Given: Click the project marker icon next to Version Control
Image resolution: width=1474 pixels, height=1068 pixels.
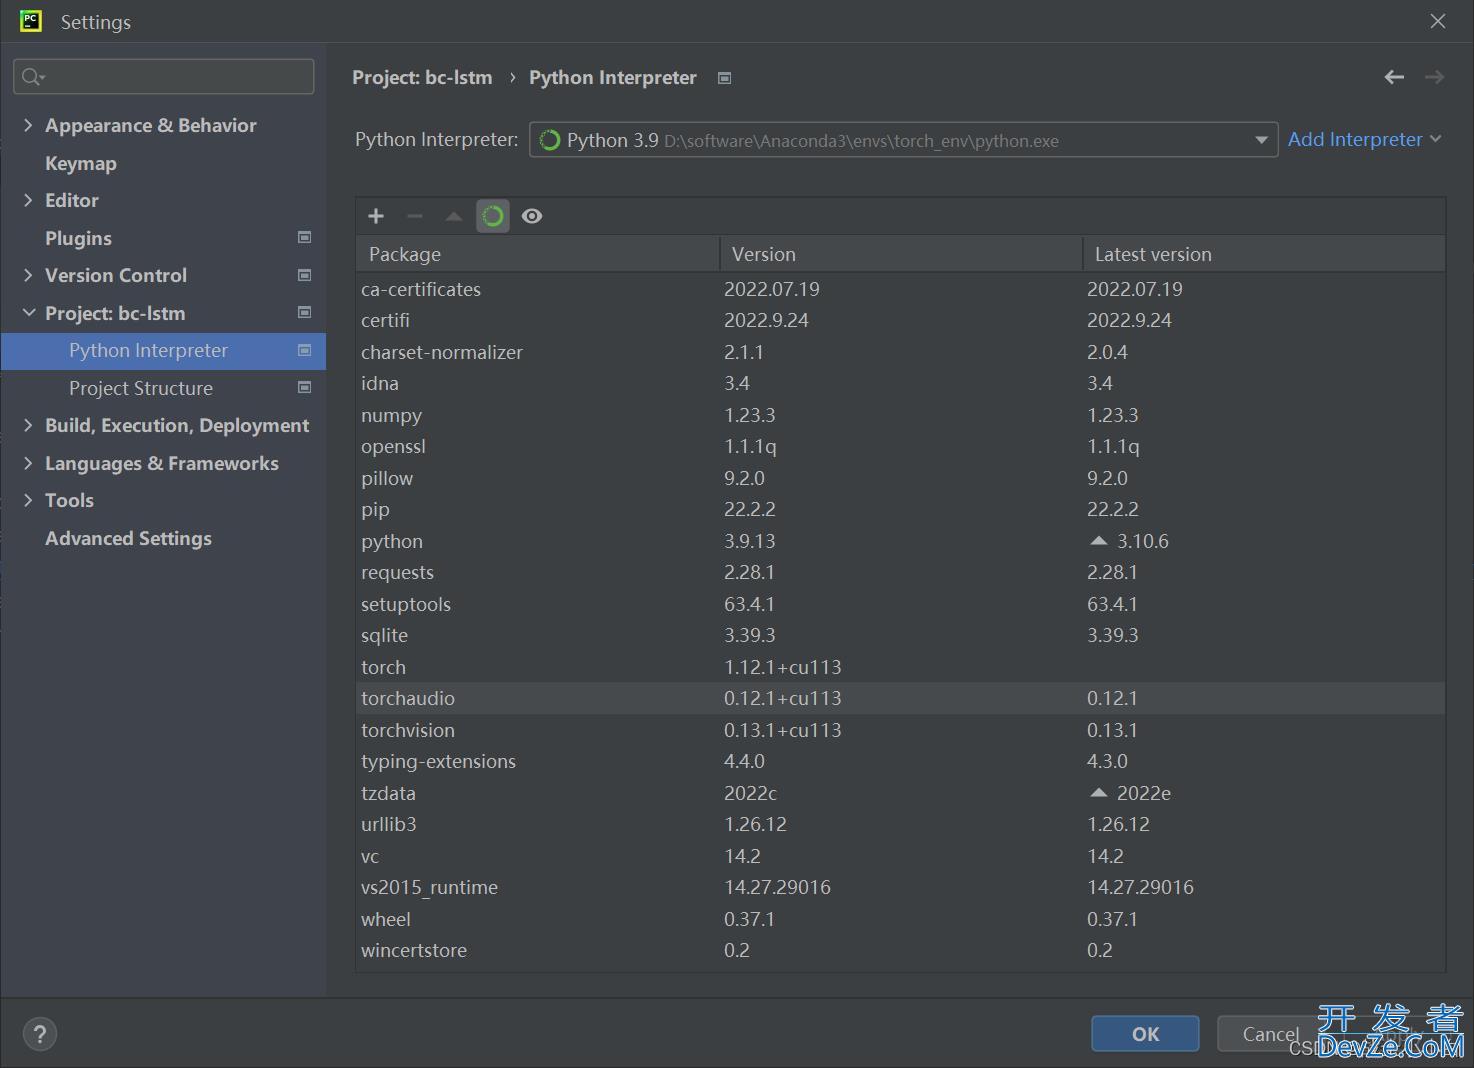Looking at the screenshot, I should 305,275.
